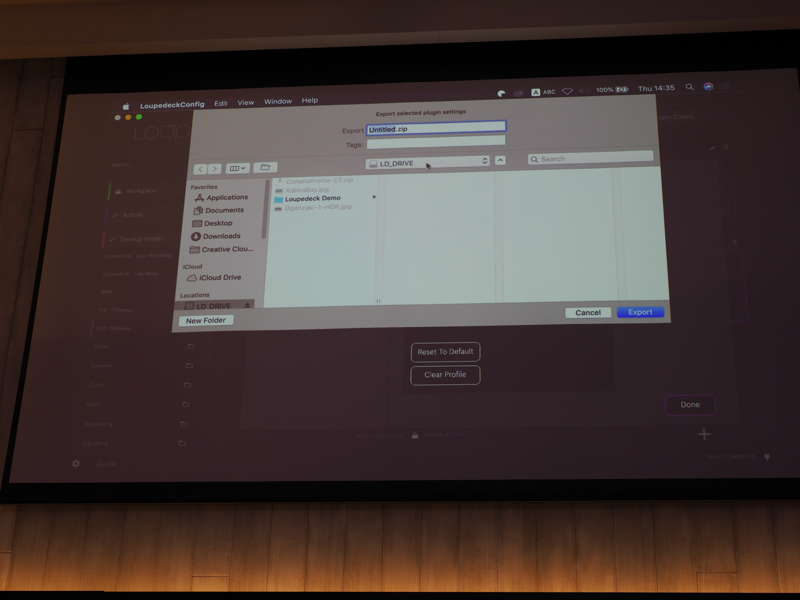Image resolution: width=800 pixels, height=600 pixels.
Task: Open the column view mode dropdown
Action: (237, 168)
